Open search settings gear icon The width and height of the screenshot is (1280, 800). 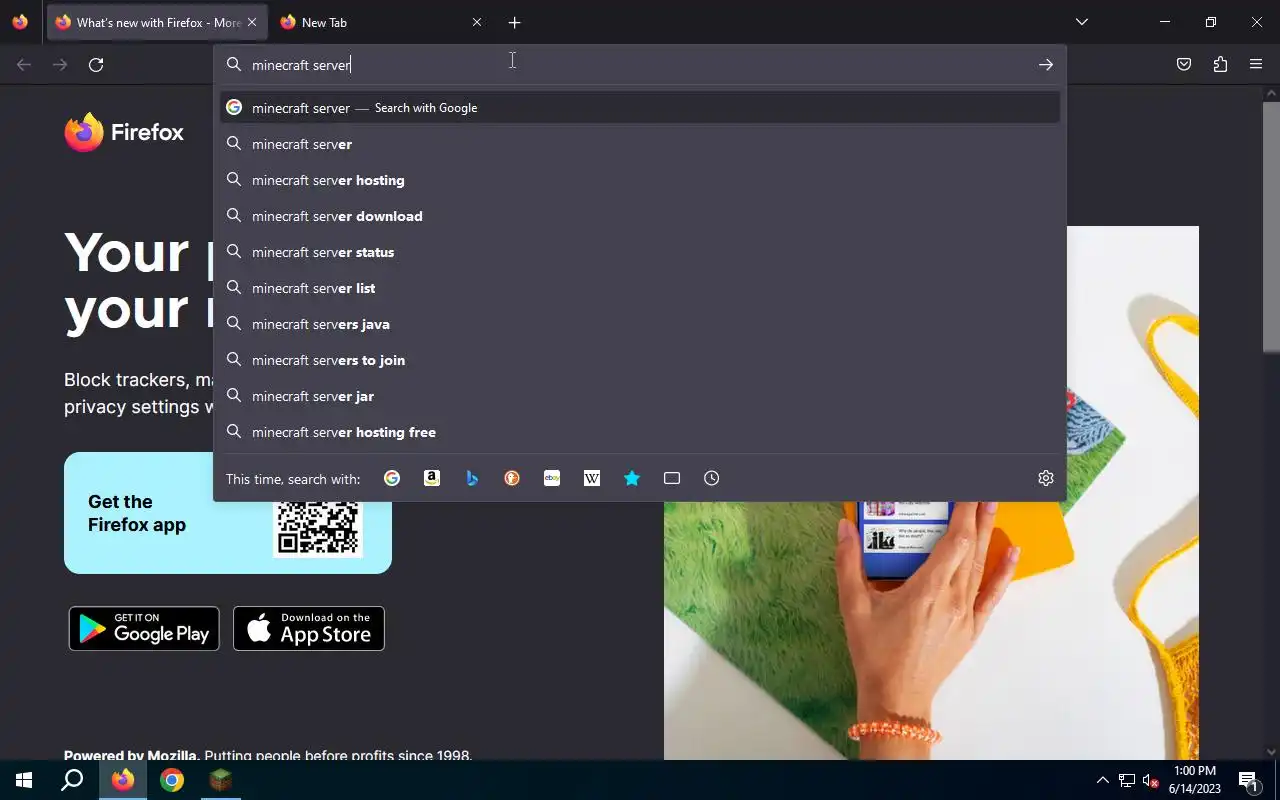point(1046,478)
